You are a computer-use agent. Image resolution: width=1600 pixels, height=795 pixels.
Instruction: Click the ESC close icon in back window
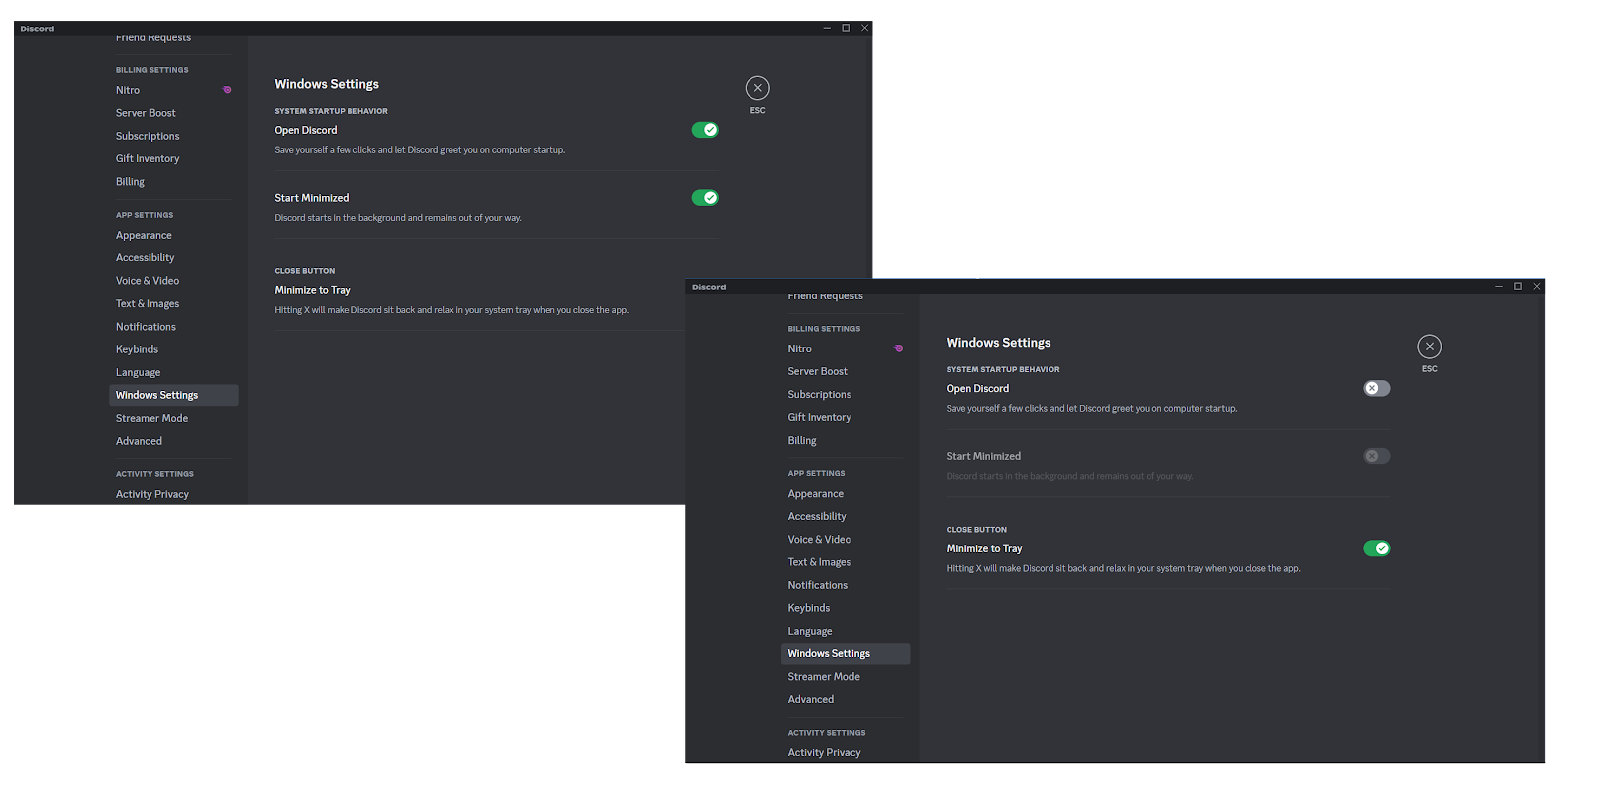(758, 88)
